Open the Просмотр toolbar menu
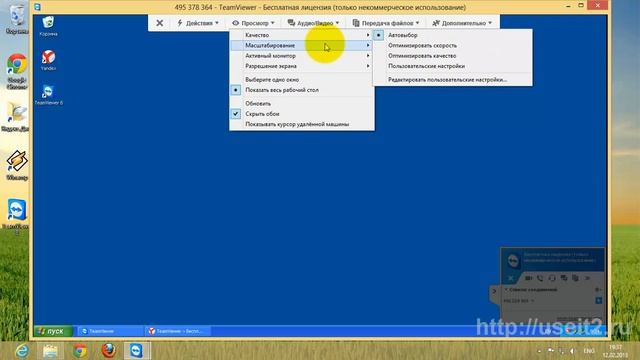The width and height of the screenshot is (640, 360). (253, 23)
